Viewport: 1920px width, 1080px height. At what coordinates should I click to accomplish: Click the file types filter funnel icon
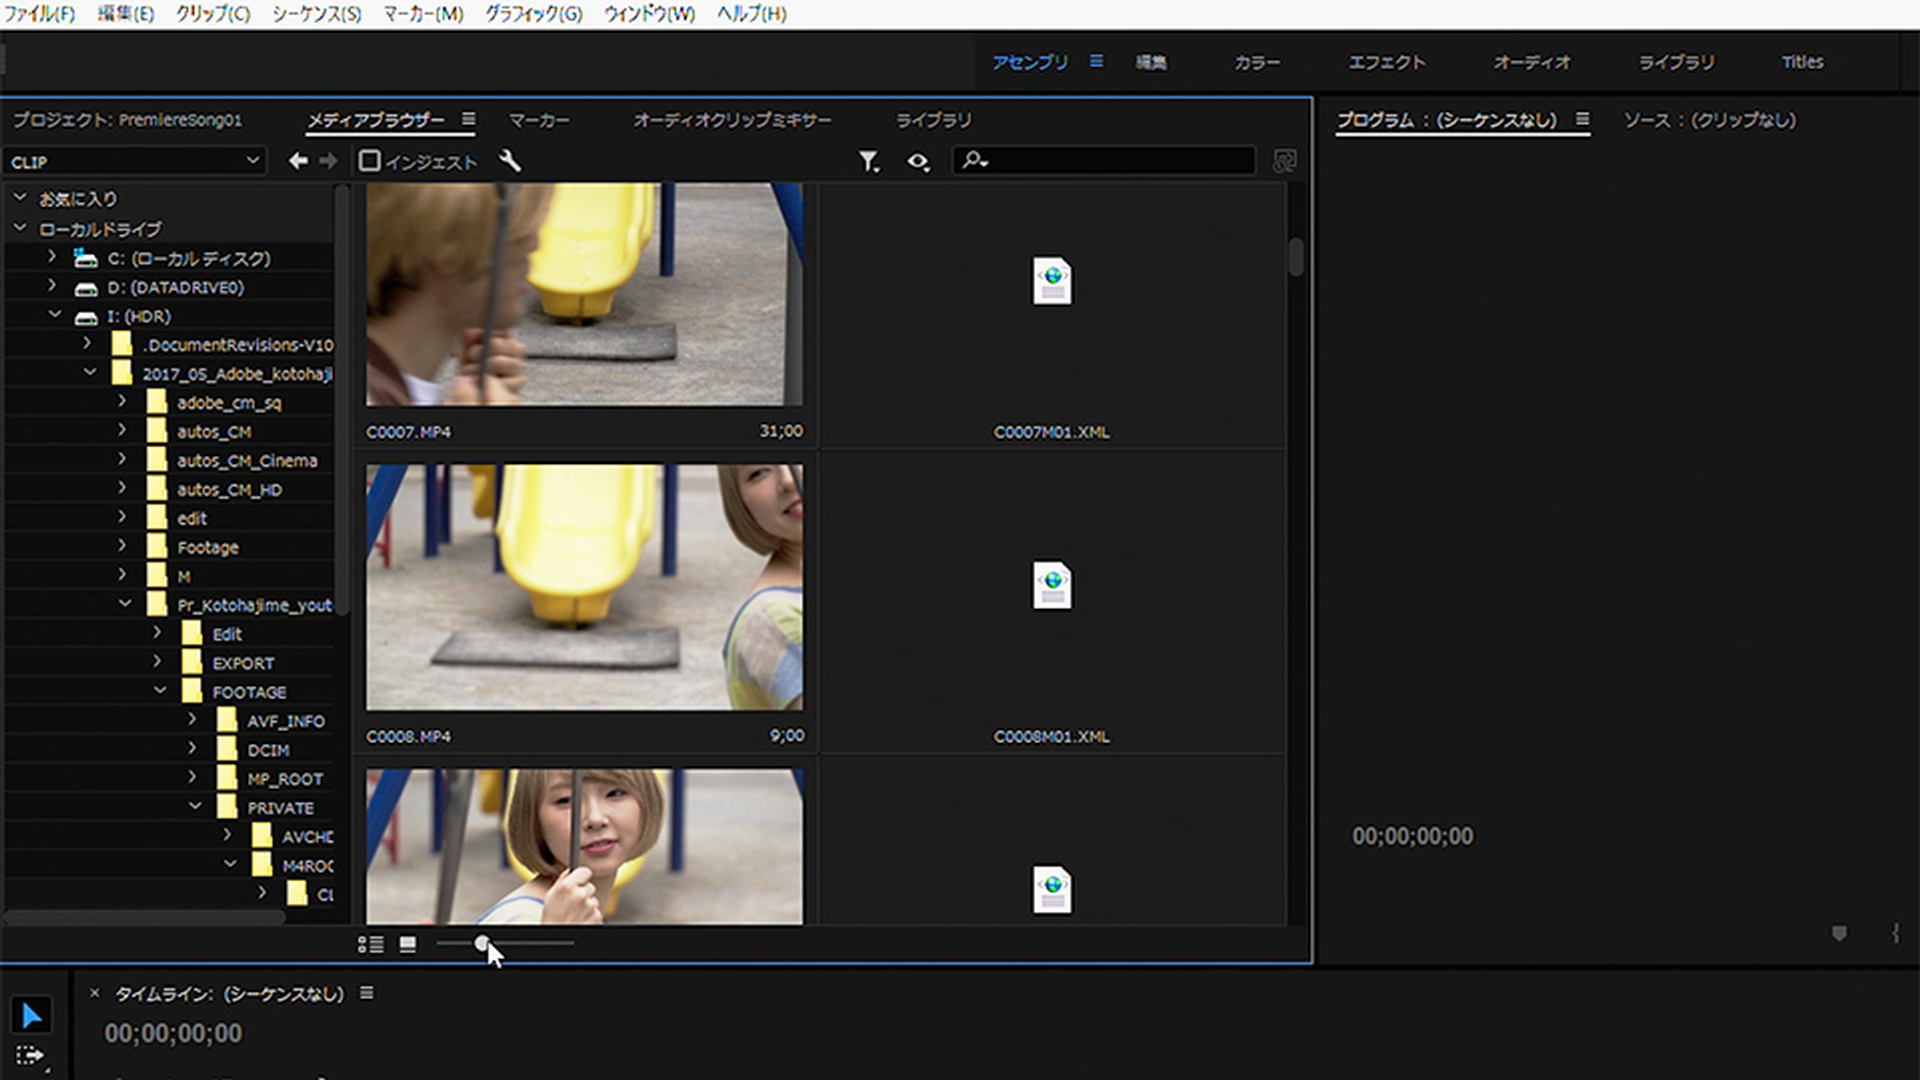tap(868, 162)
